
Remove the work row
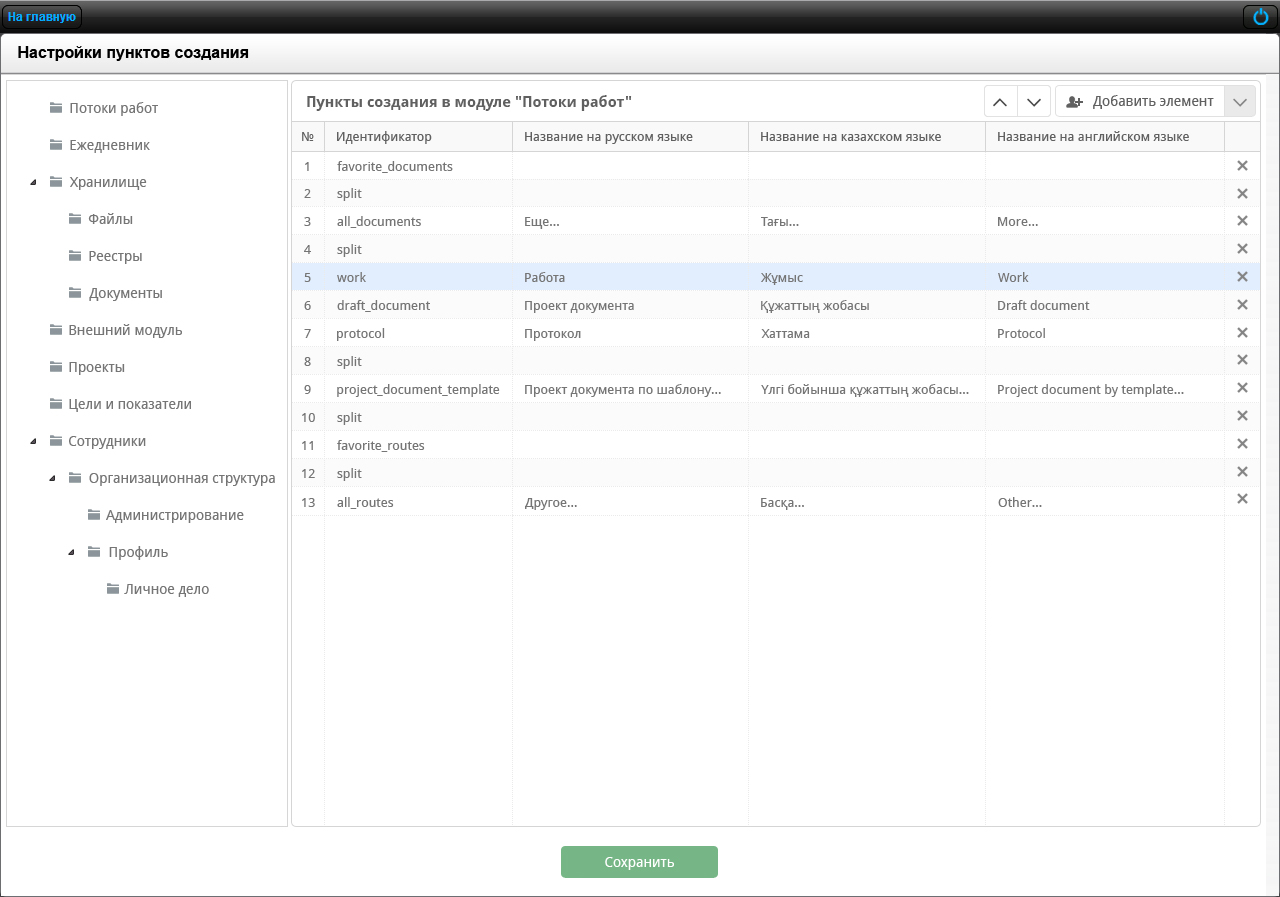click(x=1242, y=277)
